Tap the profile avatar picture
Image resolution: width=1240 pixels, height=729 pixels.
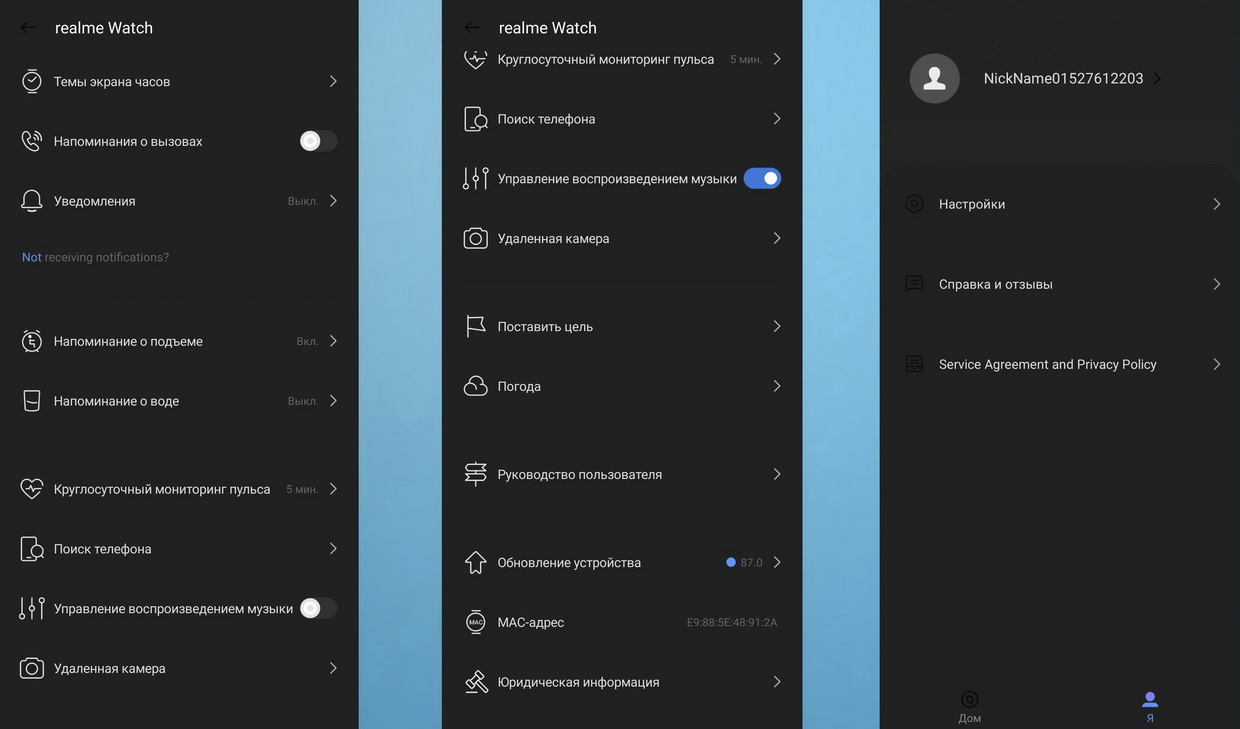click(935, 78)
